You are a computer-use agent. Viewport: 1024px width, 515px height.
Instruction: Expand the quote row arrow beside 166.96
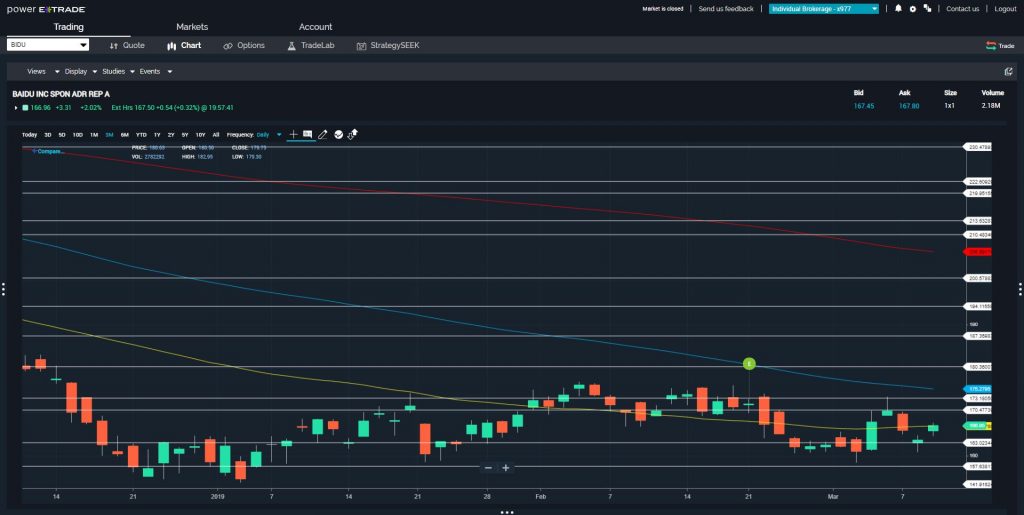pos(16,108)
